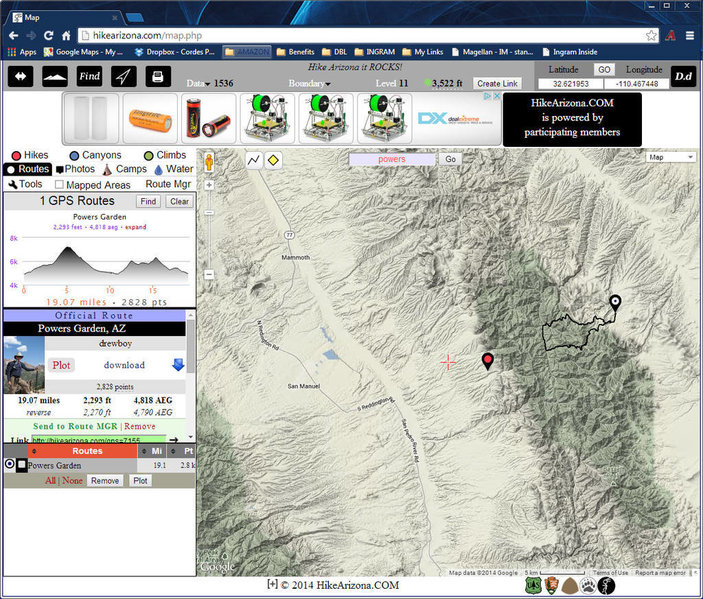Screen dimensions: 703x599
Task: Switch to the Map browser tab
Action: [65, 17]
